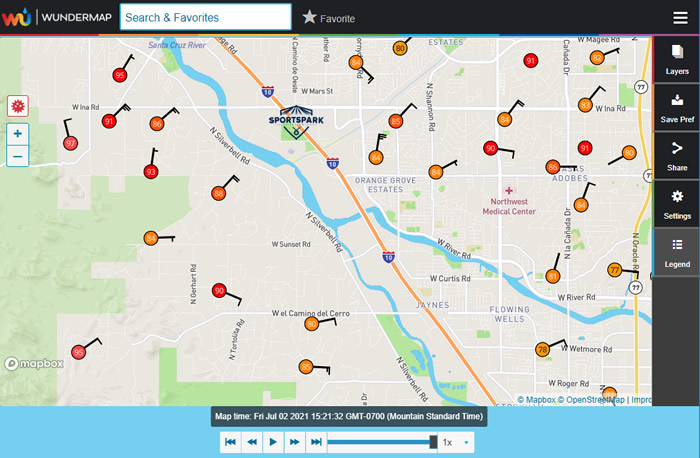Skip to first animation frame
700x458 pixels.
click(230, 442)
